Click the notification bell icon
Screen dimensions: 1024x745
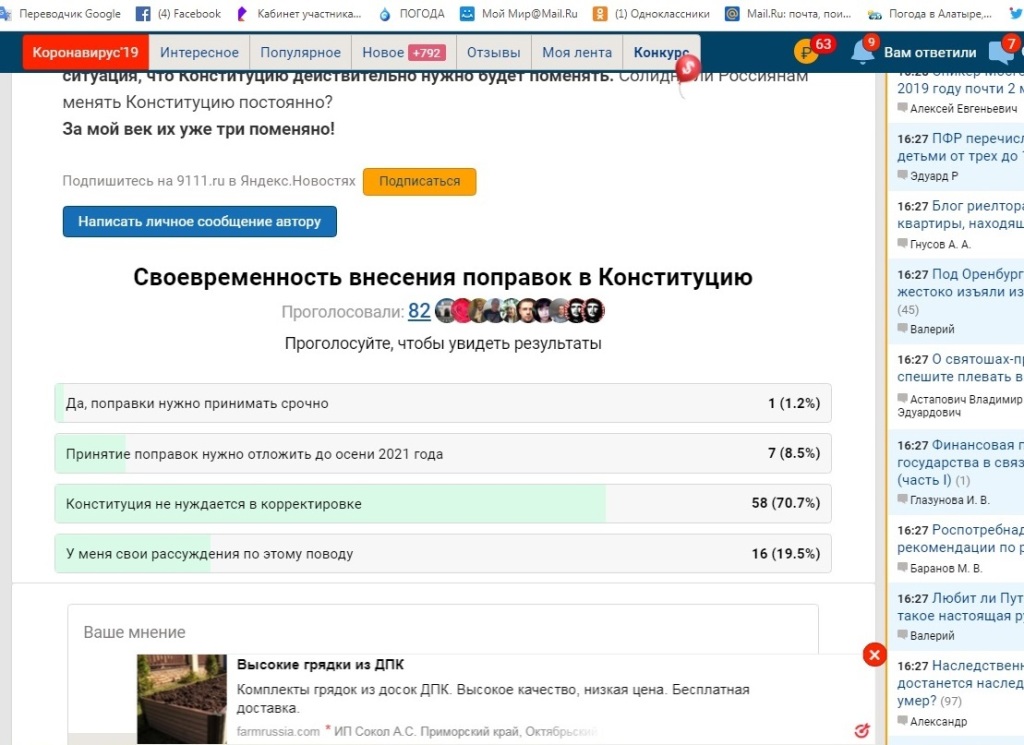click(x=862, y=53)
